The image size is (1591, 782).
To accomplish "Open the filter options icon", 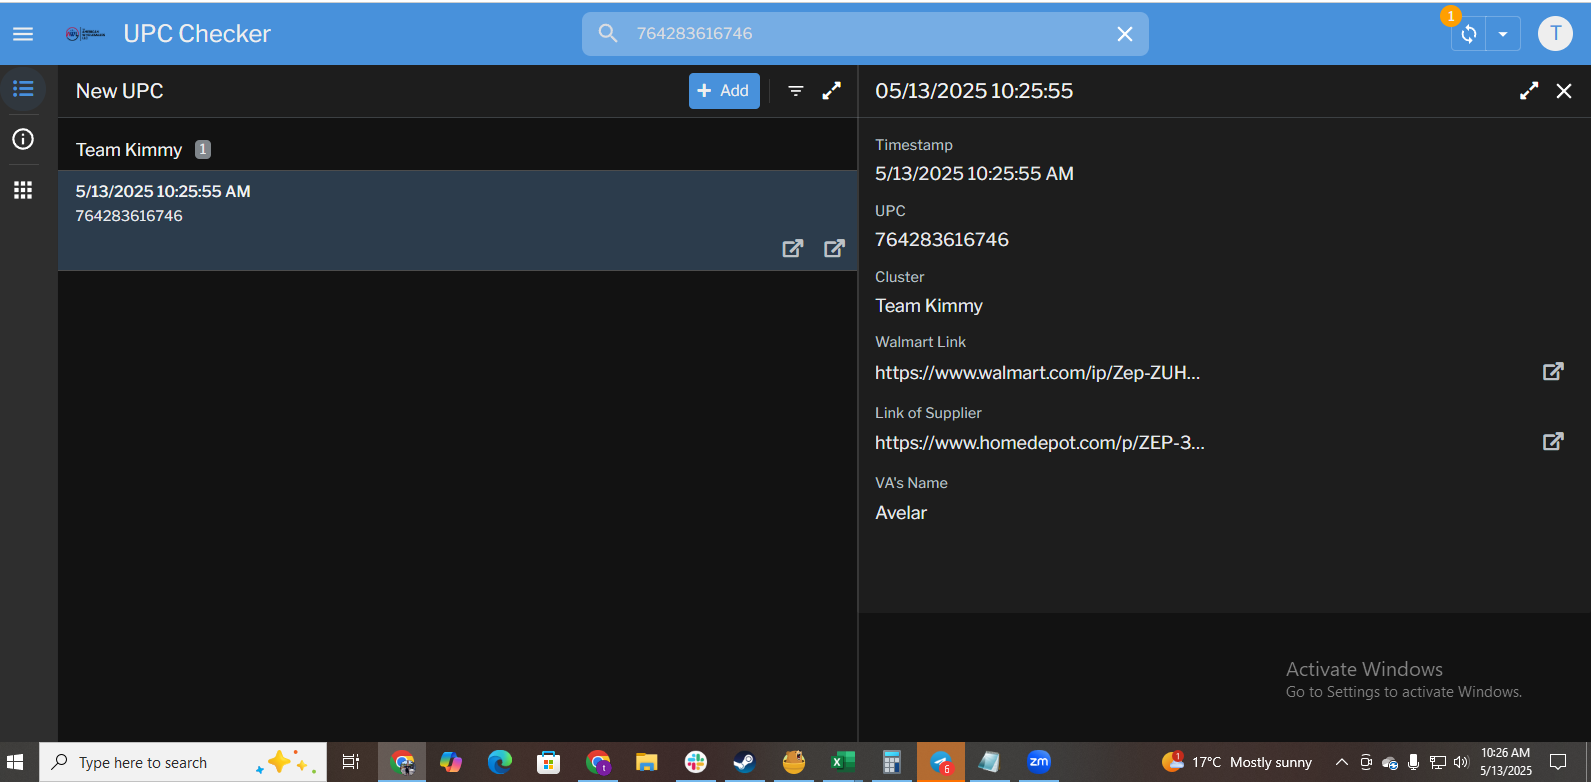I will pyautogui.click(x=796, y=91).
